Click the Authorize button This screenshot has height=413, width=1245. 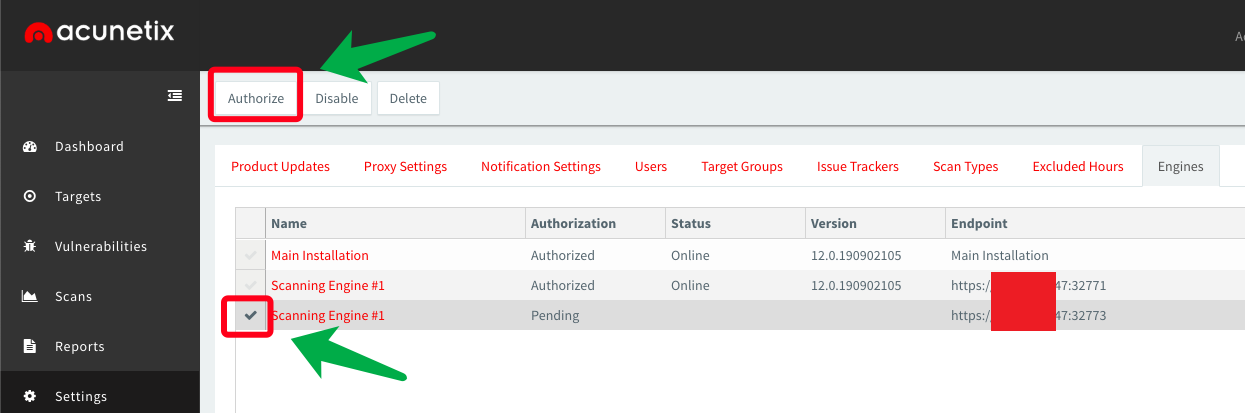(256, 98)
